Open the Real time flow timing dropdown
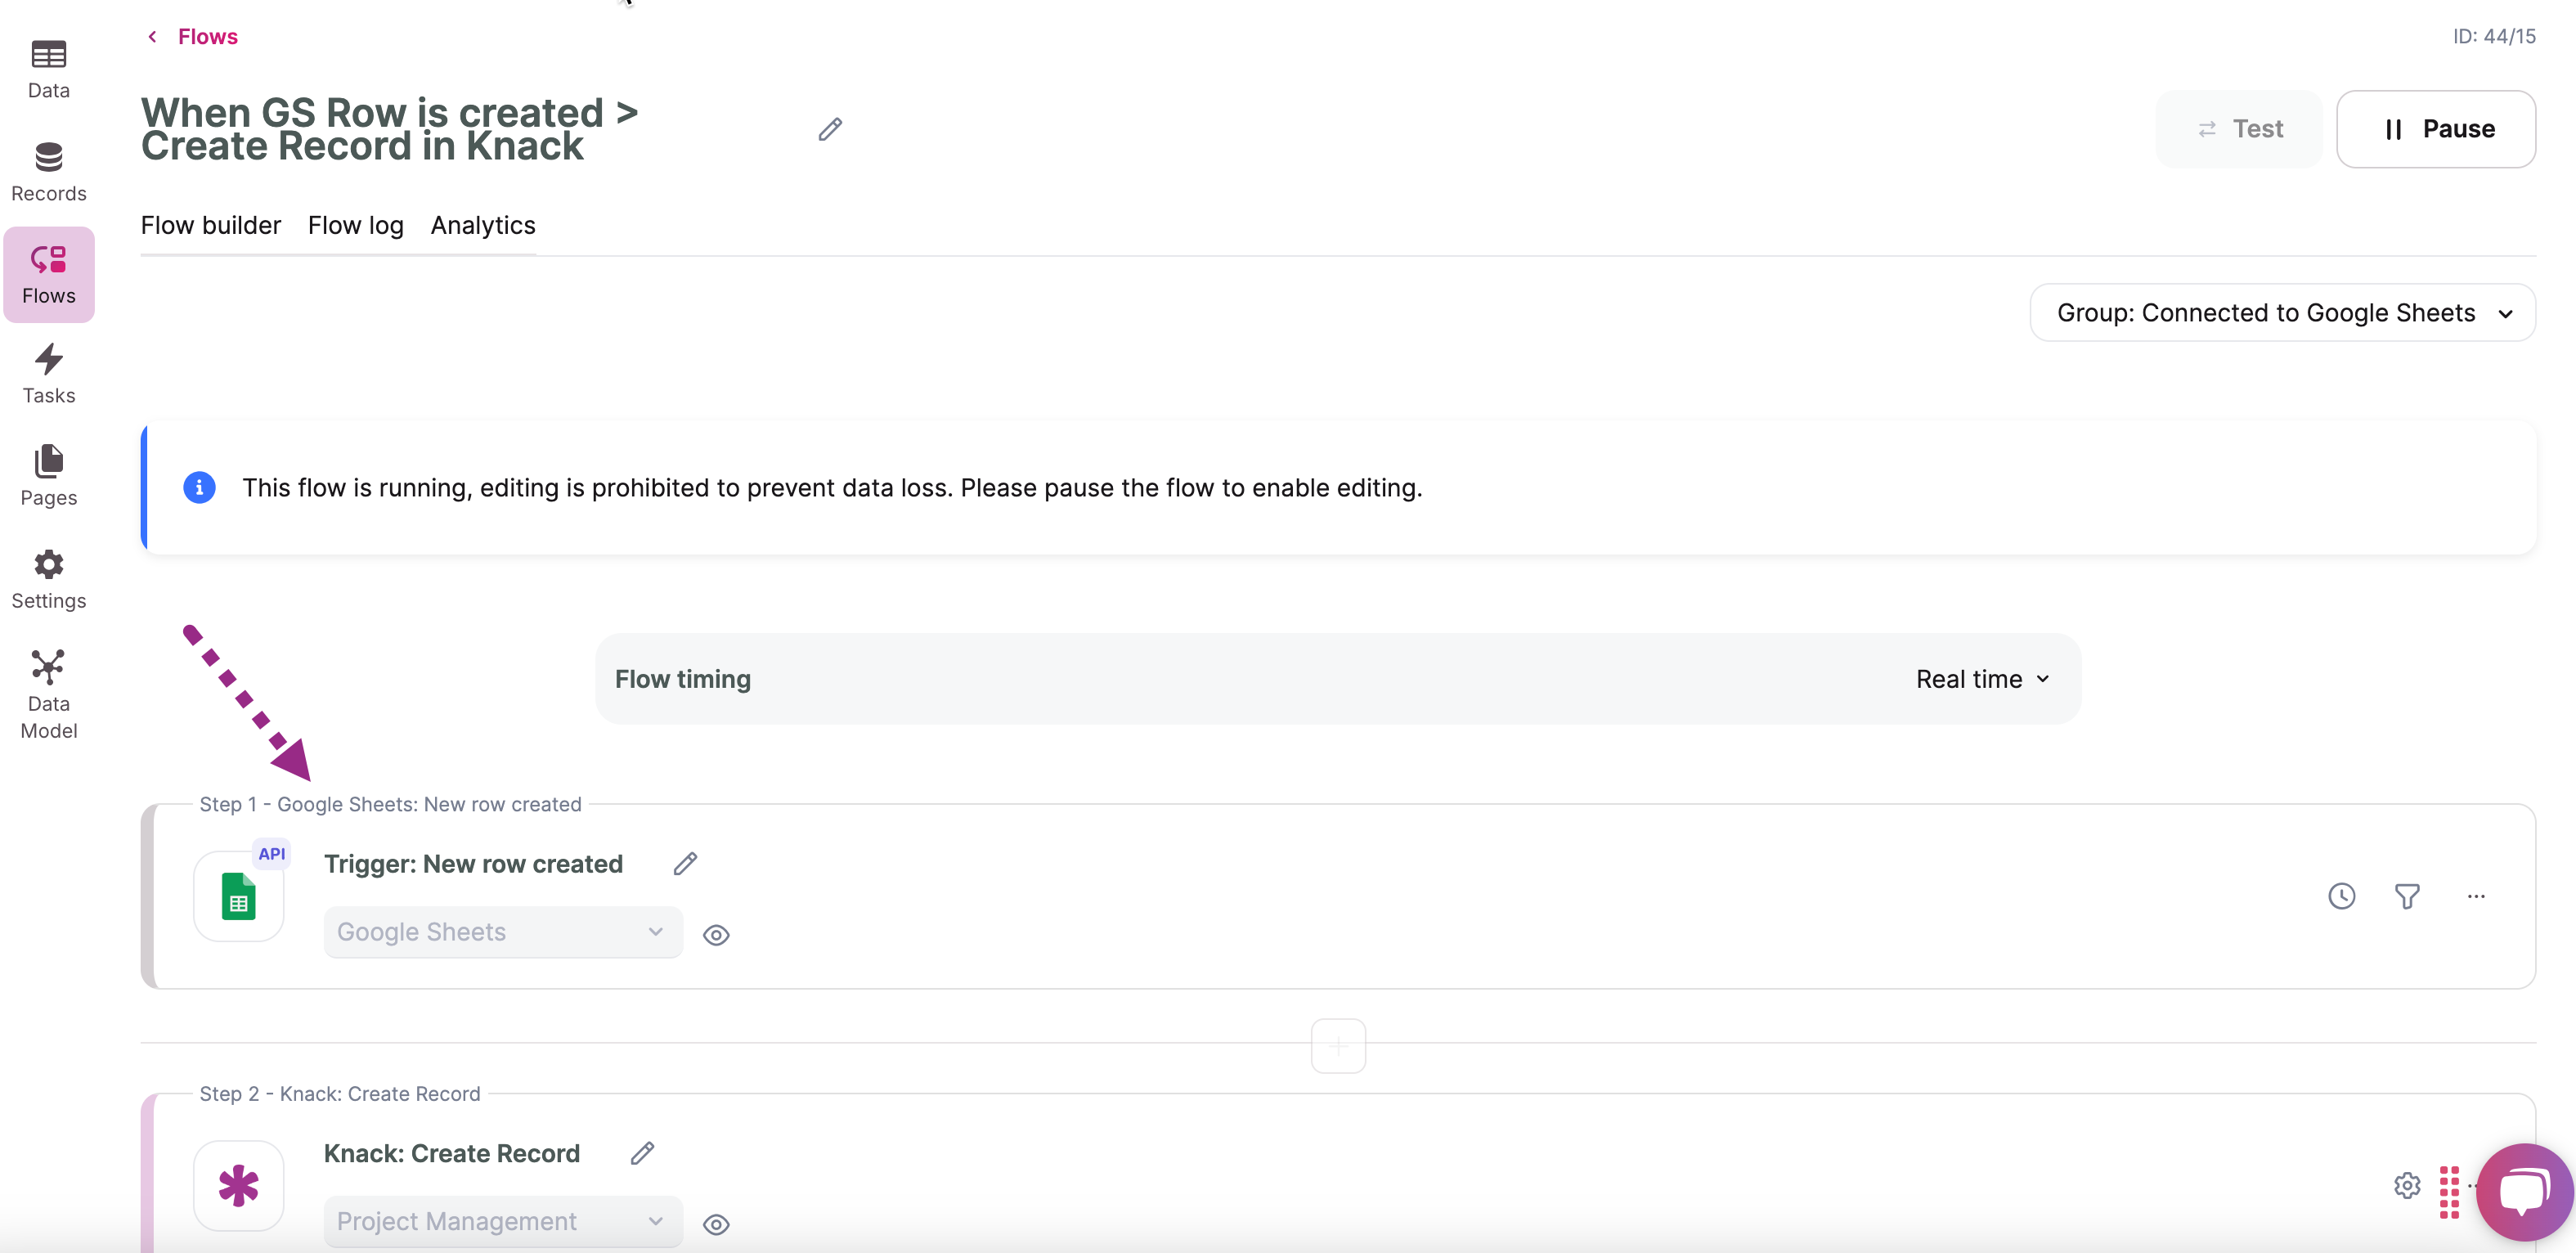This screenshot has width=2576, height=1253. coord(1982,679)
